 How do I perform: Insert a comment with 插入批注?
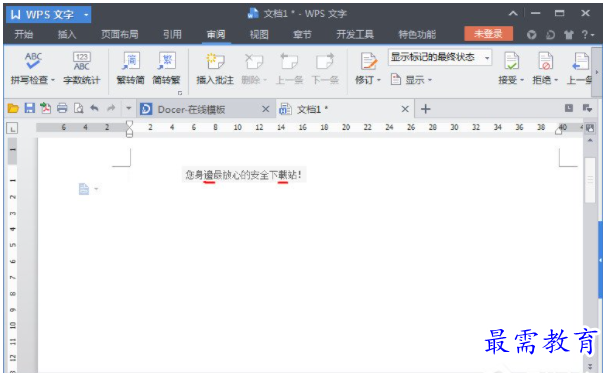(x=215, y=68)
